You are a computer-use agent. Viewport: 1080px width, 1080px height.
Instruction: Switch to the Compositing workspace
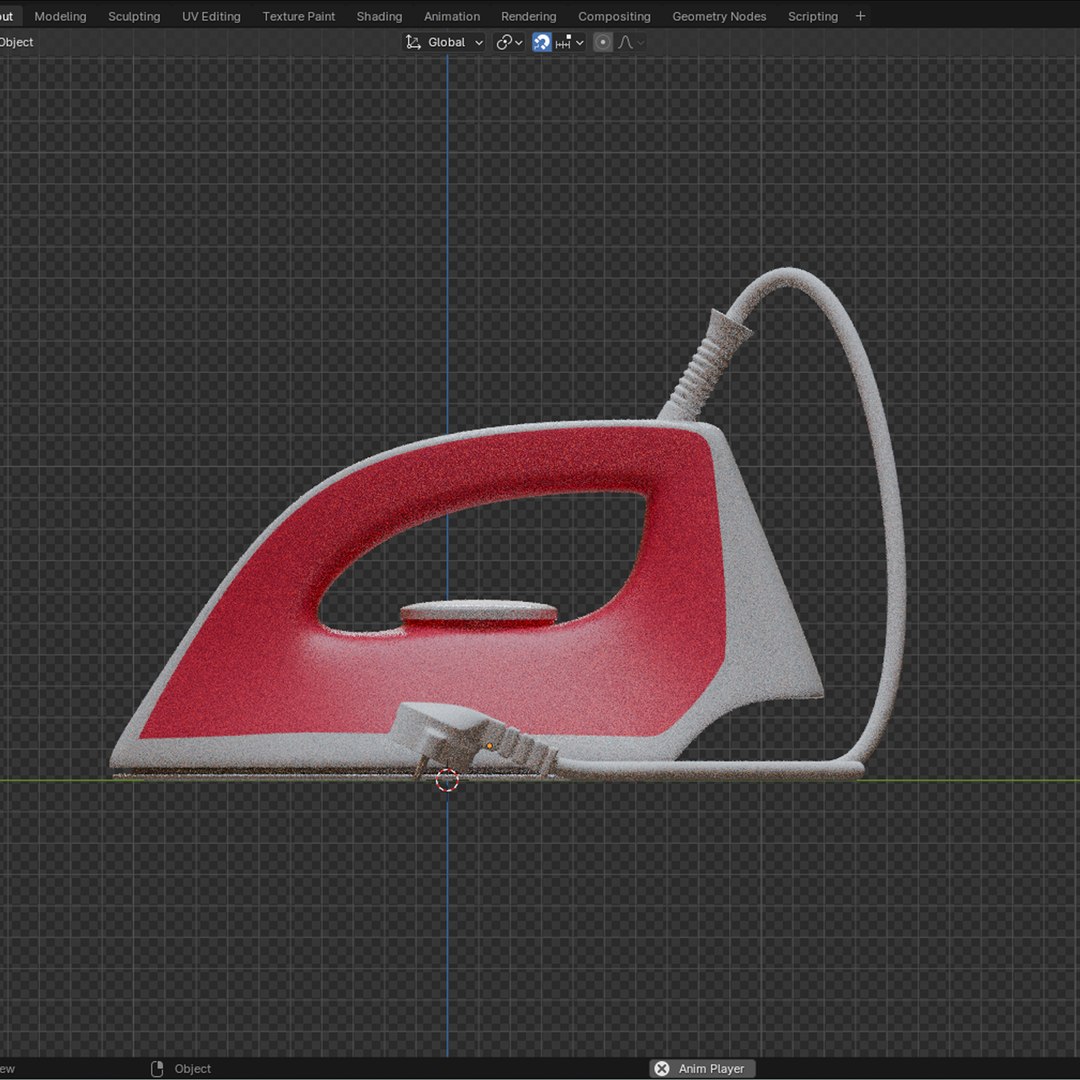pos(614,16)
